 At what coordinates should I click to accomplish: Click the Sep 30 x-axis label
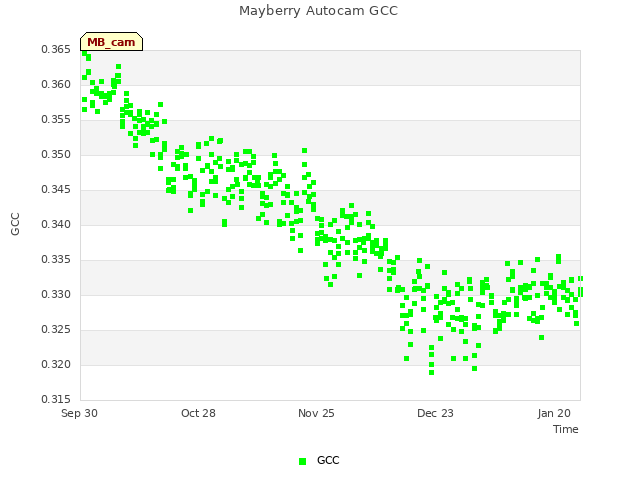click(x=79, y=413)
